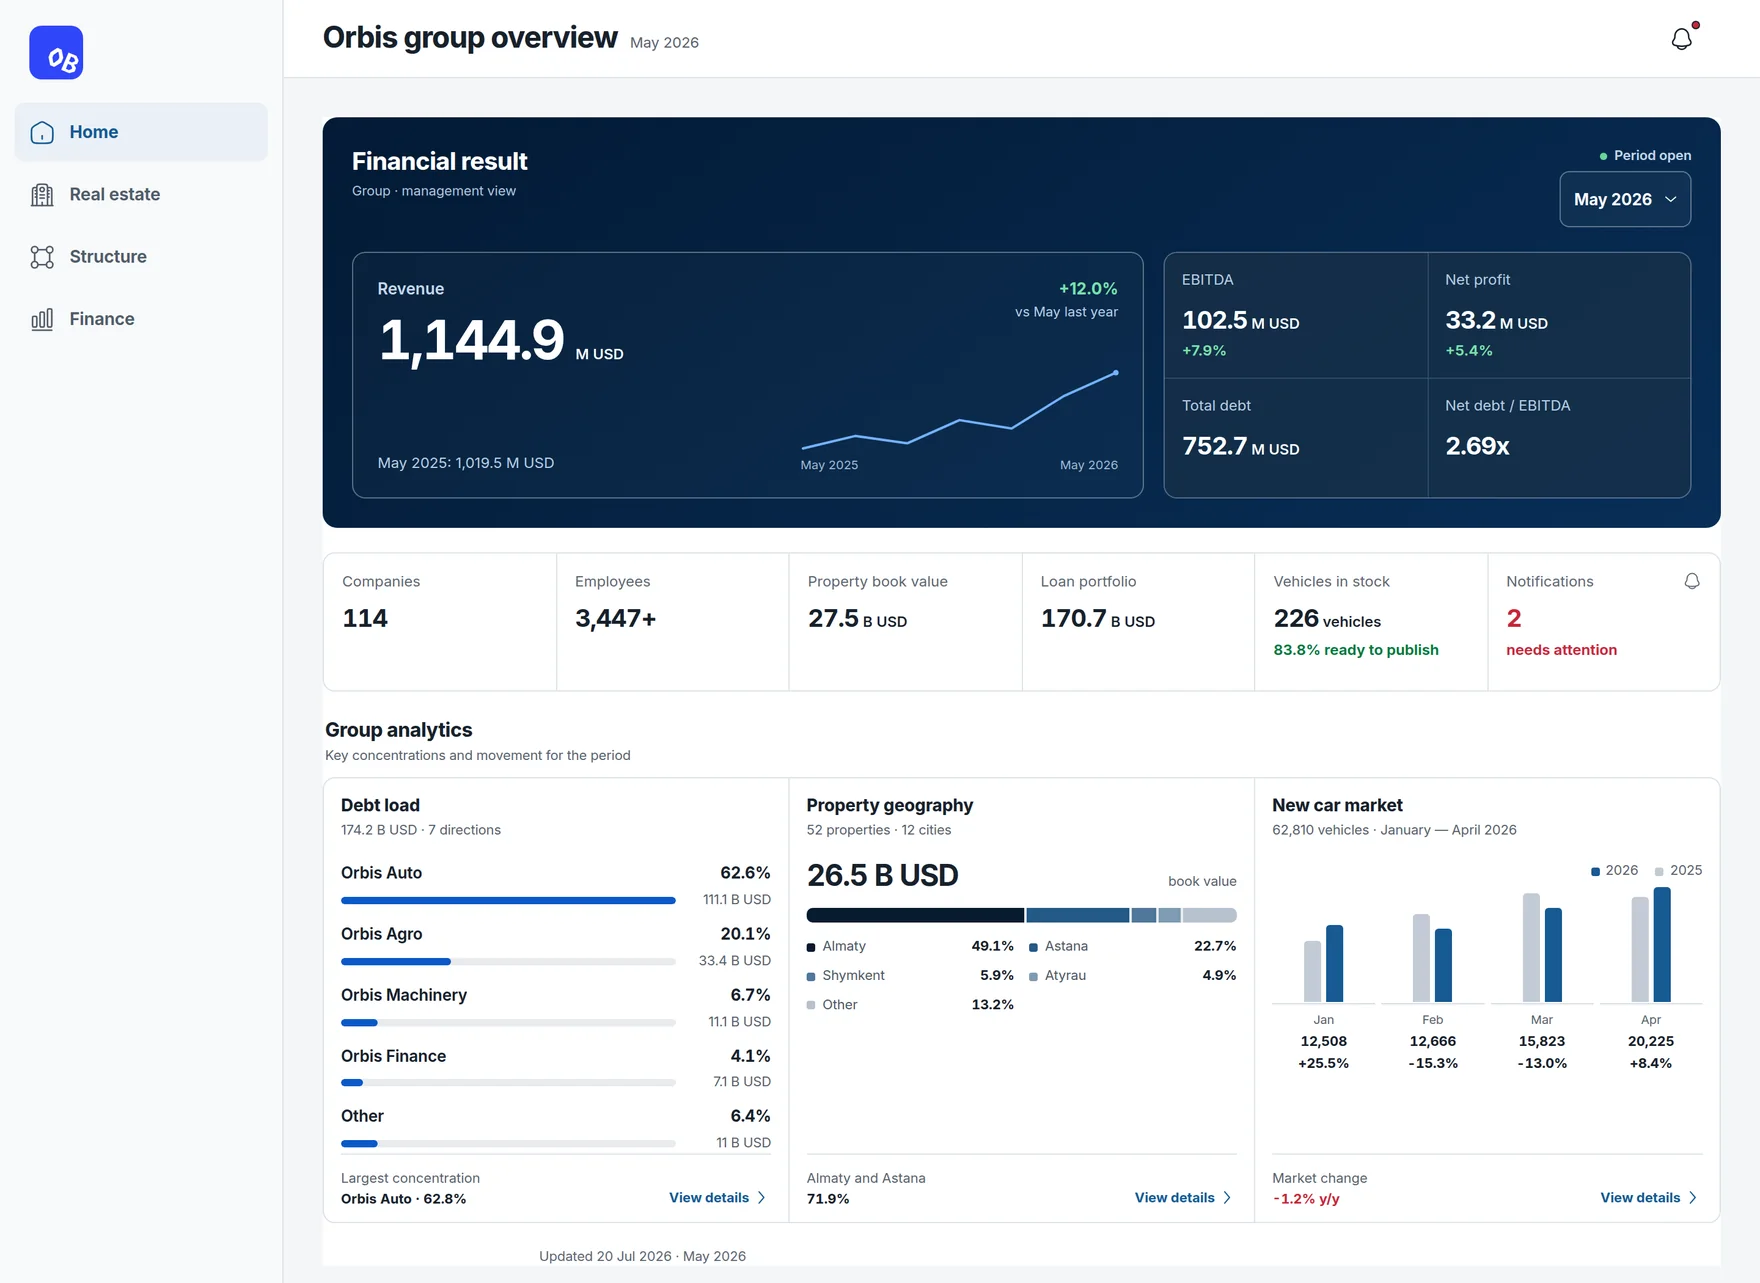Select the Home menu item
The width and height of the screenshot is (1760, 1283).
[141, 132]
